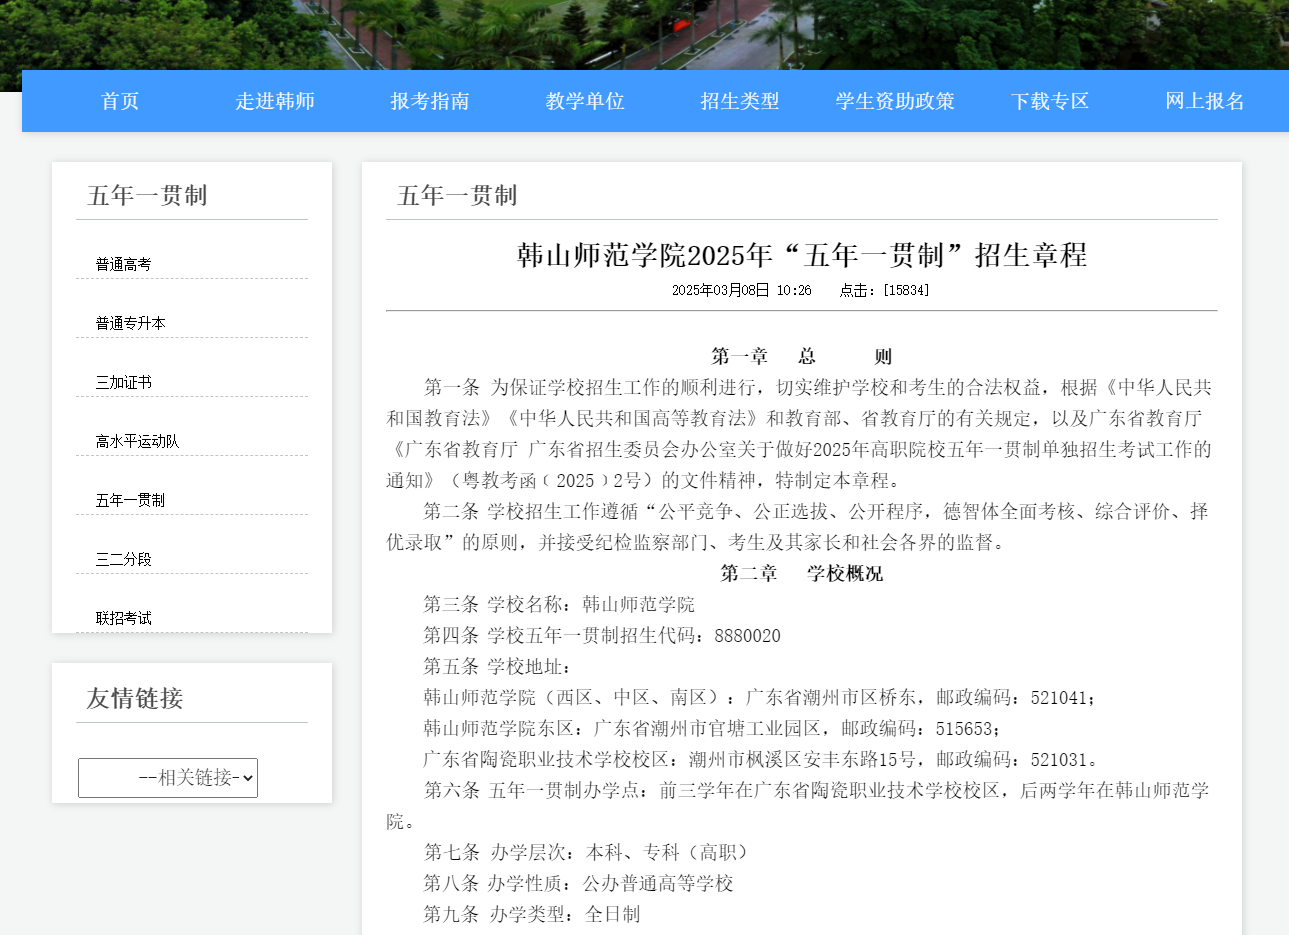Open the --相关链接-- dropdown selector
Image resolution: width=1289 pixels, height=935 pixels.
click(167, 777)
